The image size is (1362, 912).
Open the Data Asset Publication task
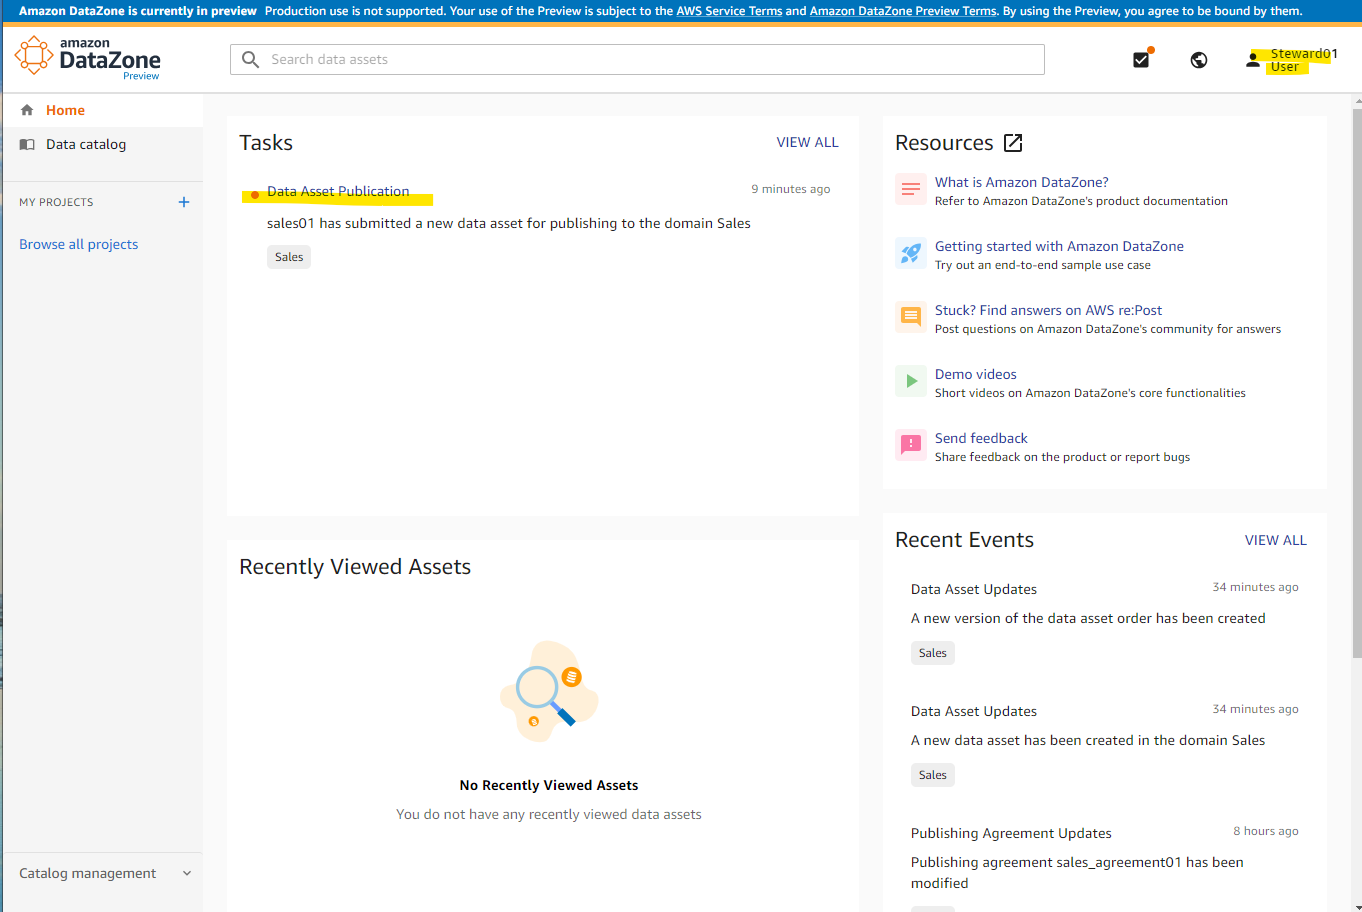pyautogui.click(x=338, y=191)
